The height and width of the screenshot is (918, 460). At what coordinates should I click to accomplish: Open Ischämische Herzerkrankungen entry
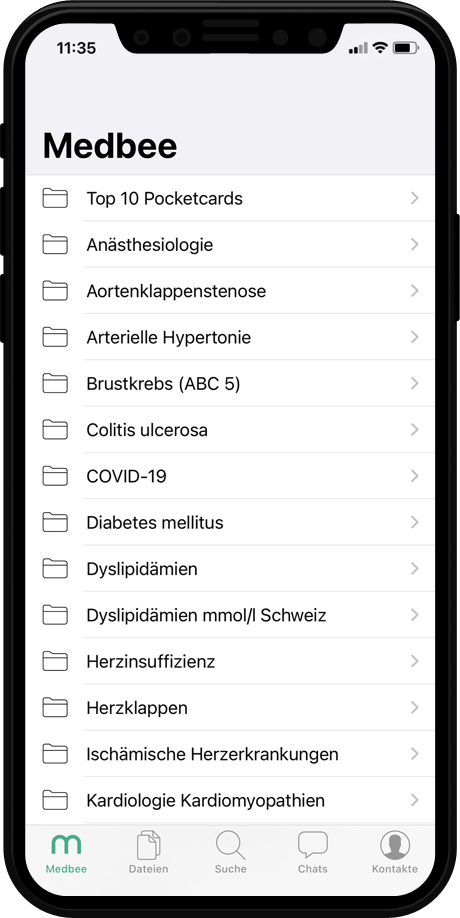click(230, 753)
